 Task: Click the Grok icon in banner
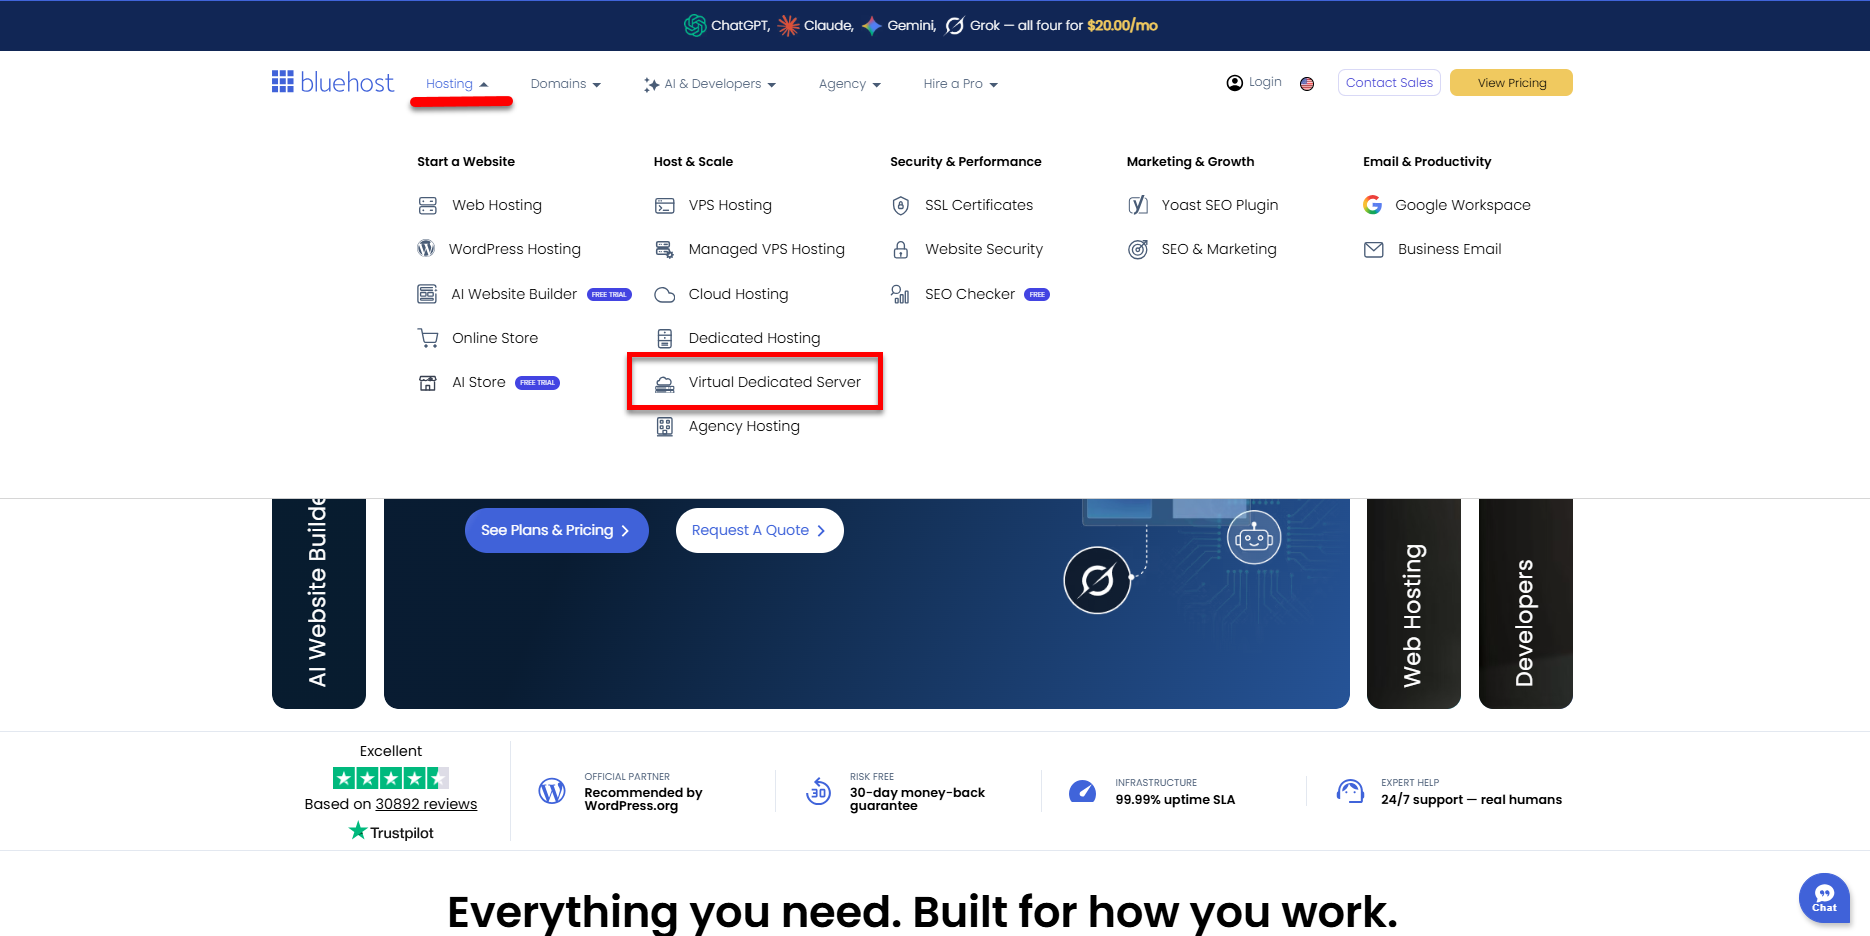pos(955,25)
